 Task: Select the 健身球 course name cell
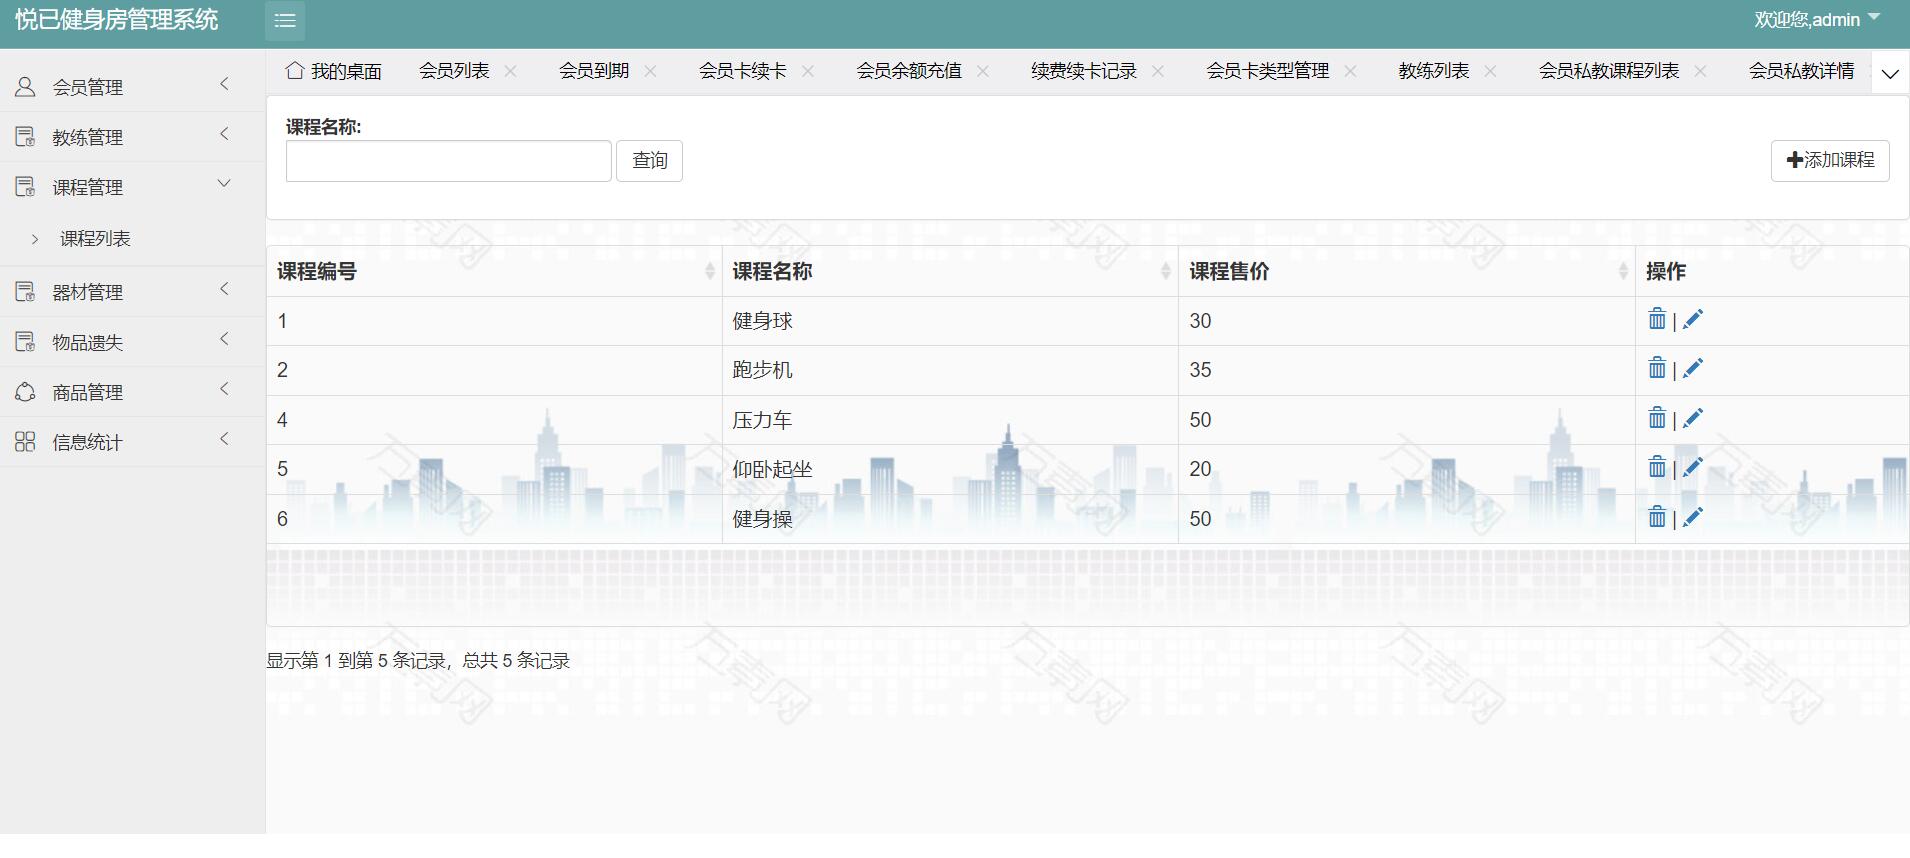coord(950,321)
